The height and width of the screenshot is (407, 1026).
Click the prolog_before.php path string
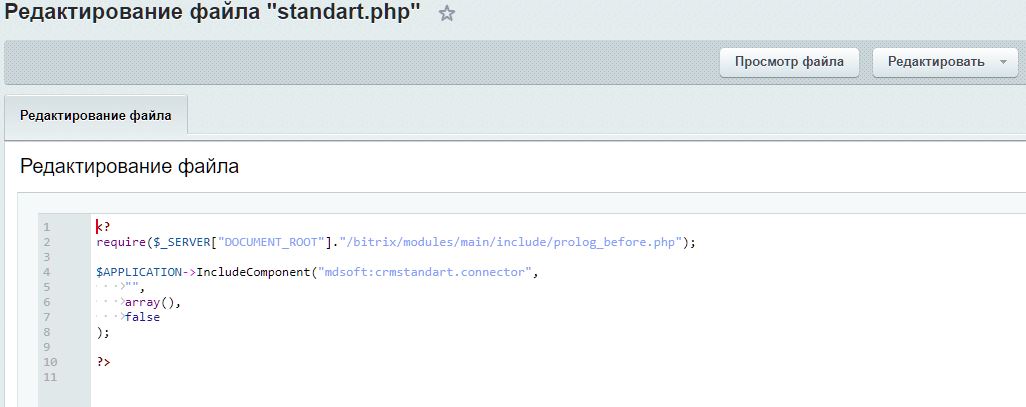510,242
